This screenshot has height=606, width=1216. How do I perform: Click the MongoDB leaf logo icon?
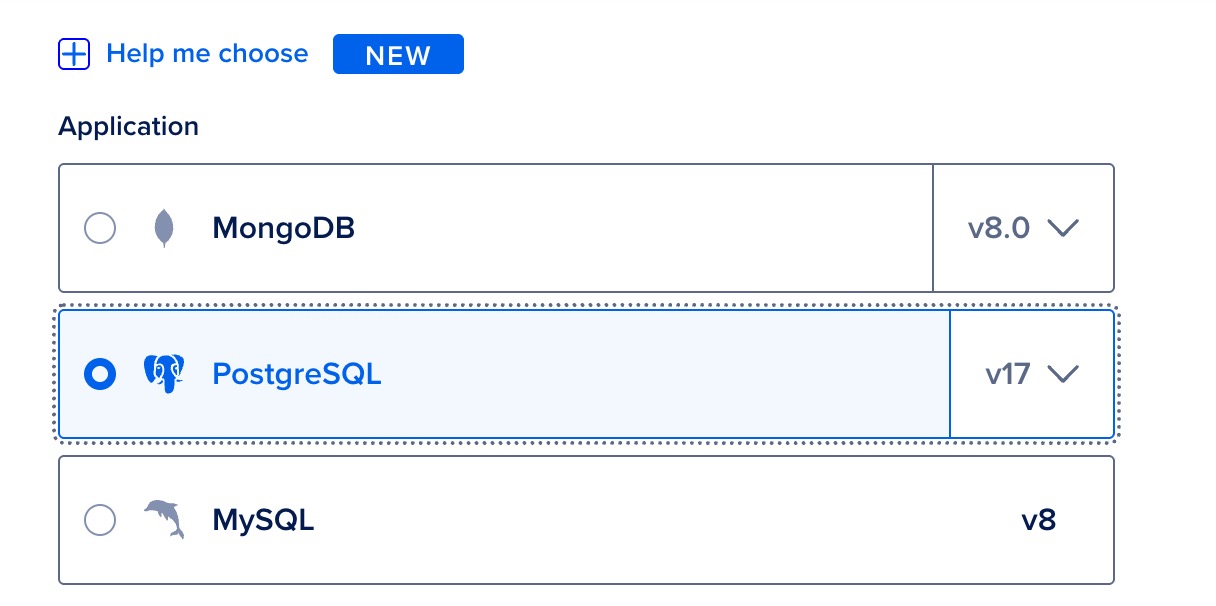pyautogui.click(x=163, y=229)
